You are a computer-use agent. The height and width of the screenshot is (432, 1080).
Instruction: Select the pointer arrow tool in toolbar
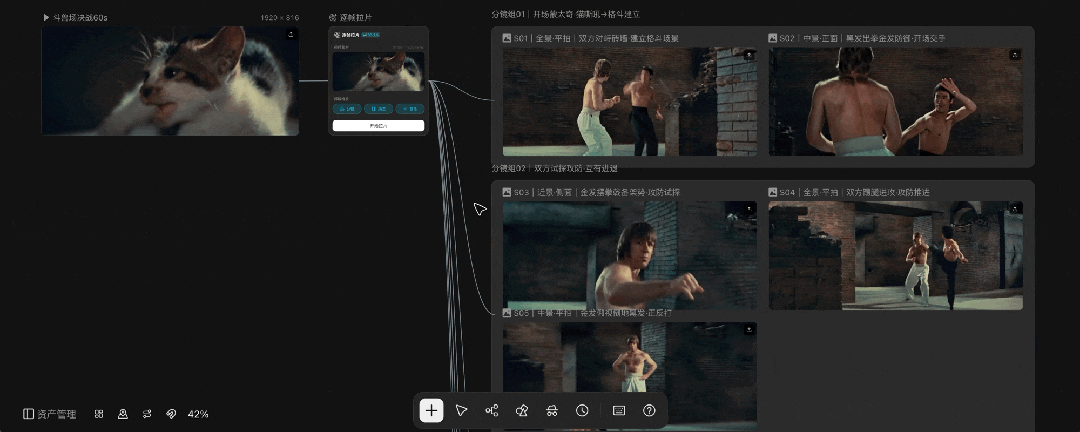[461, 411]
